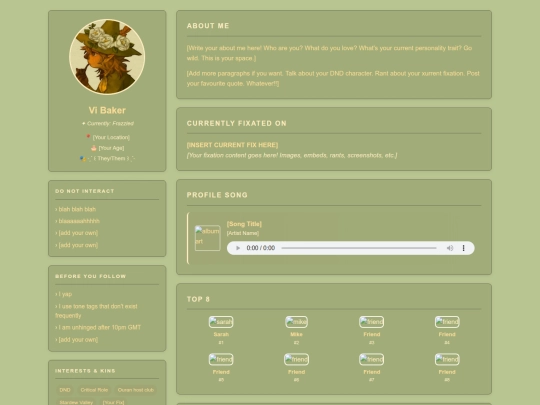
Task: Click the CURRENTLY FIXATED ON heading
Action: pyautogui.click(x=237, y=123)
